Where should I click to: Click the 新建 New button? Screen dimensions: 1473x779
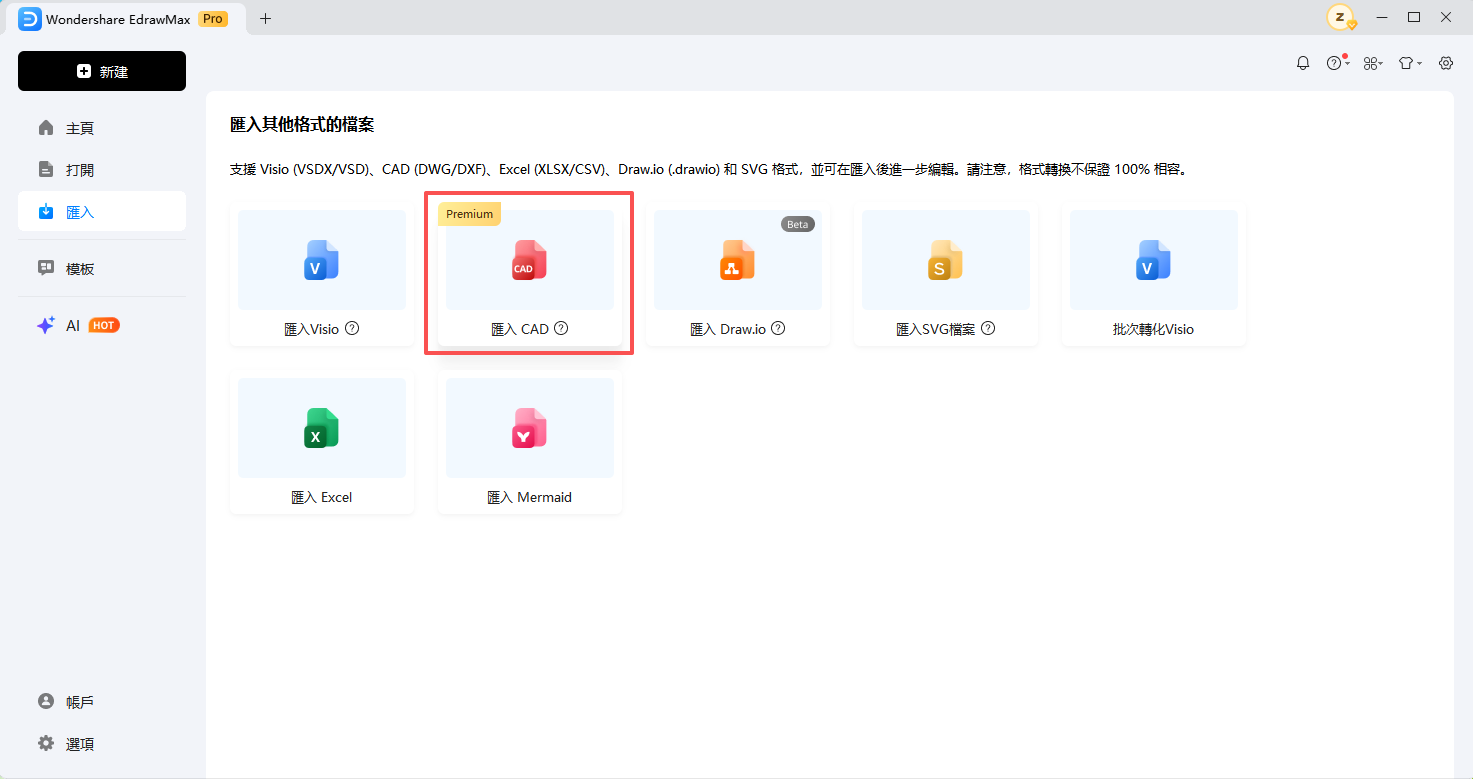click(x=101, y=71)
